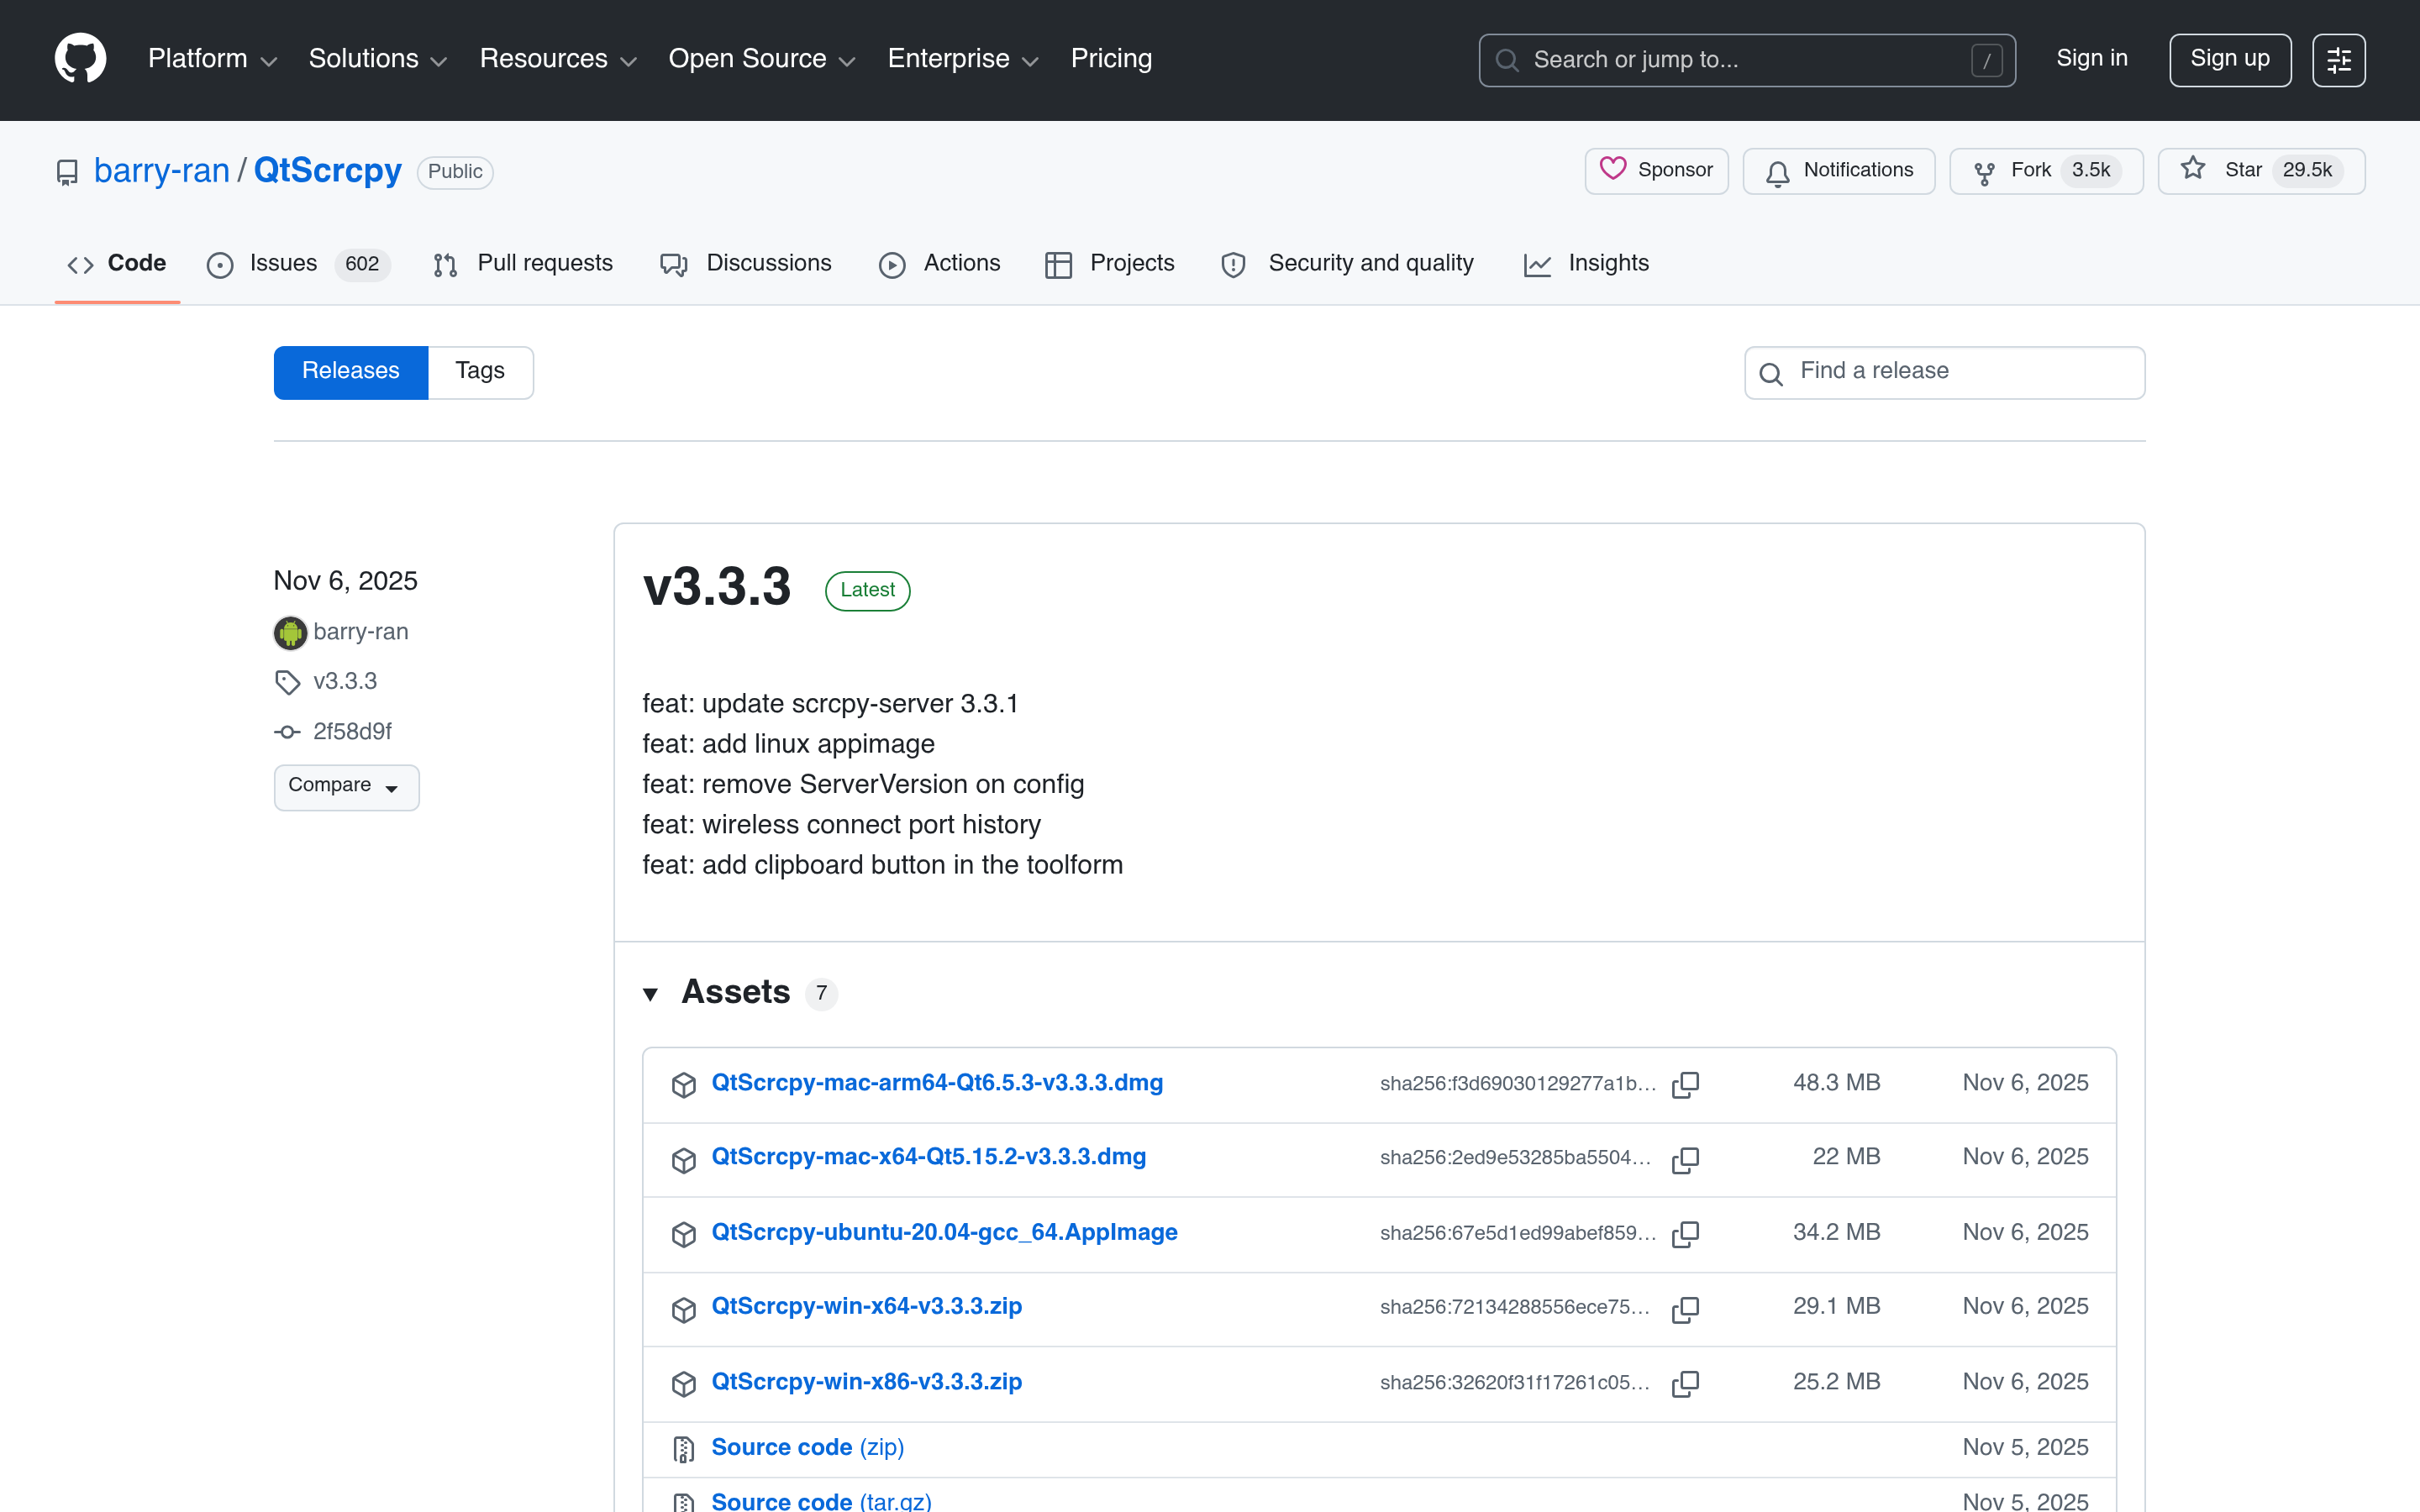Click the bell icon on Notifications
Screen dimensions: 2420x1512
[x=1777, y=174]
